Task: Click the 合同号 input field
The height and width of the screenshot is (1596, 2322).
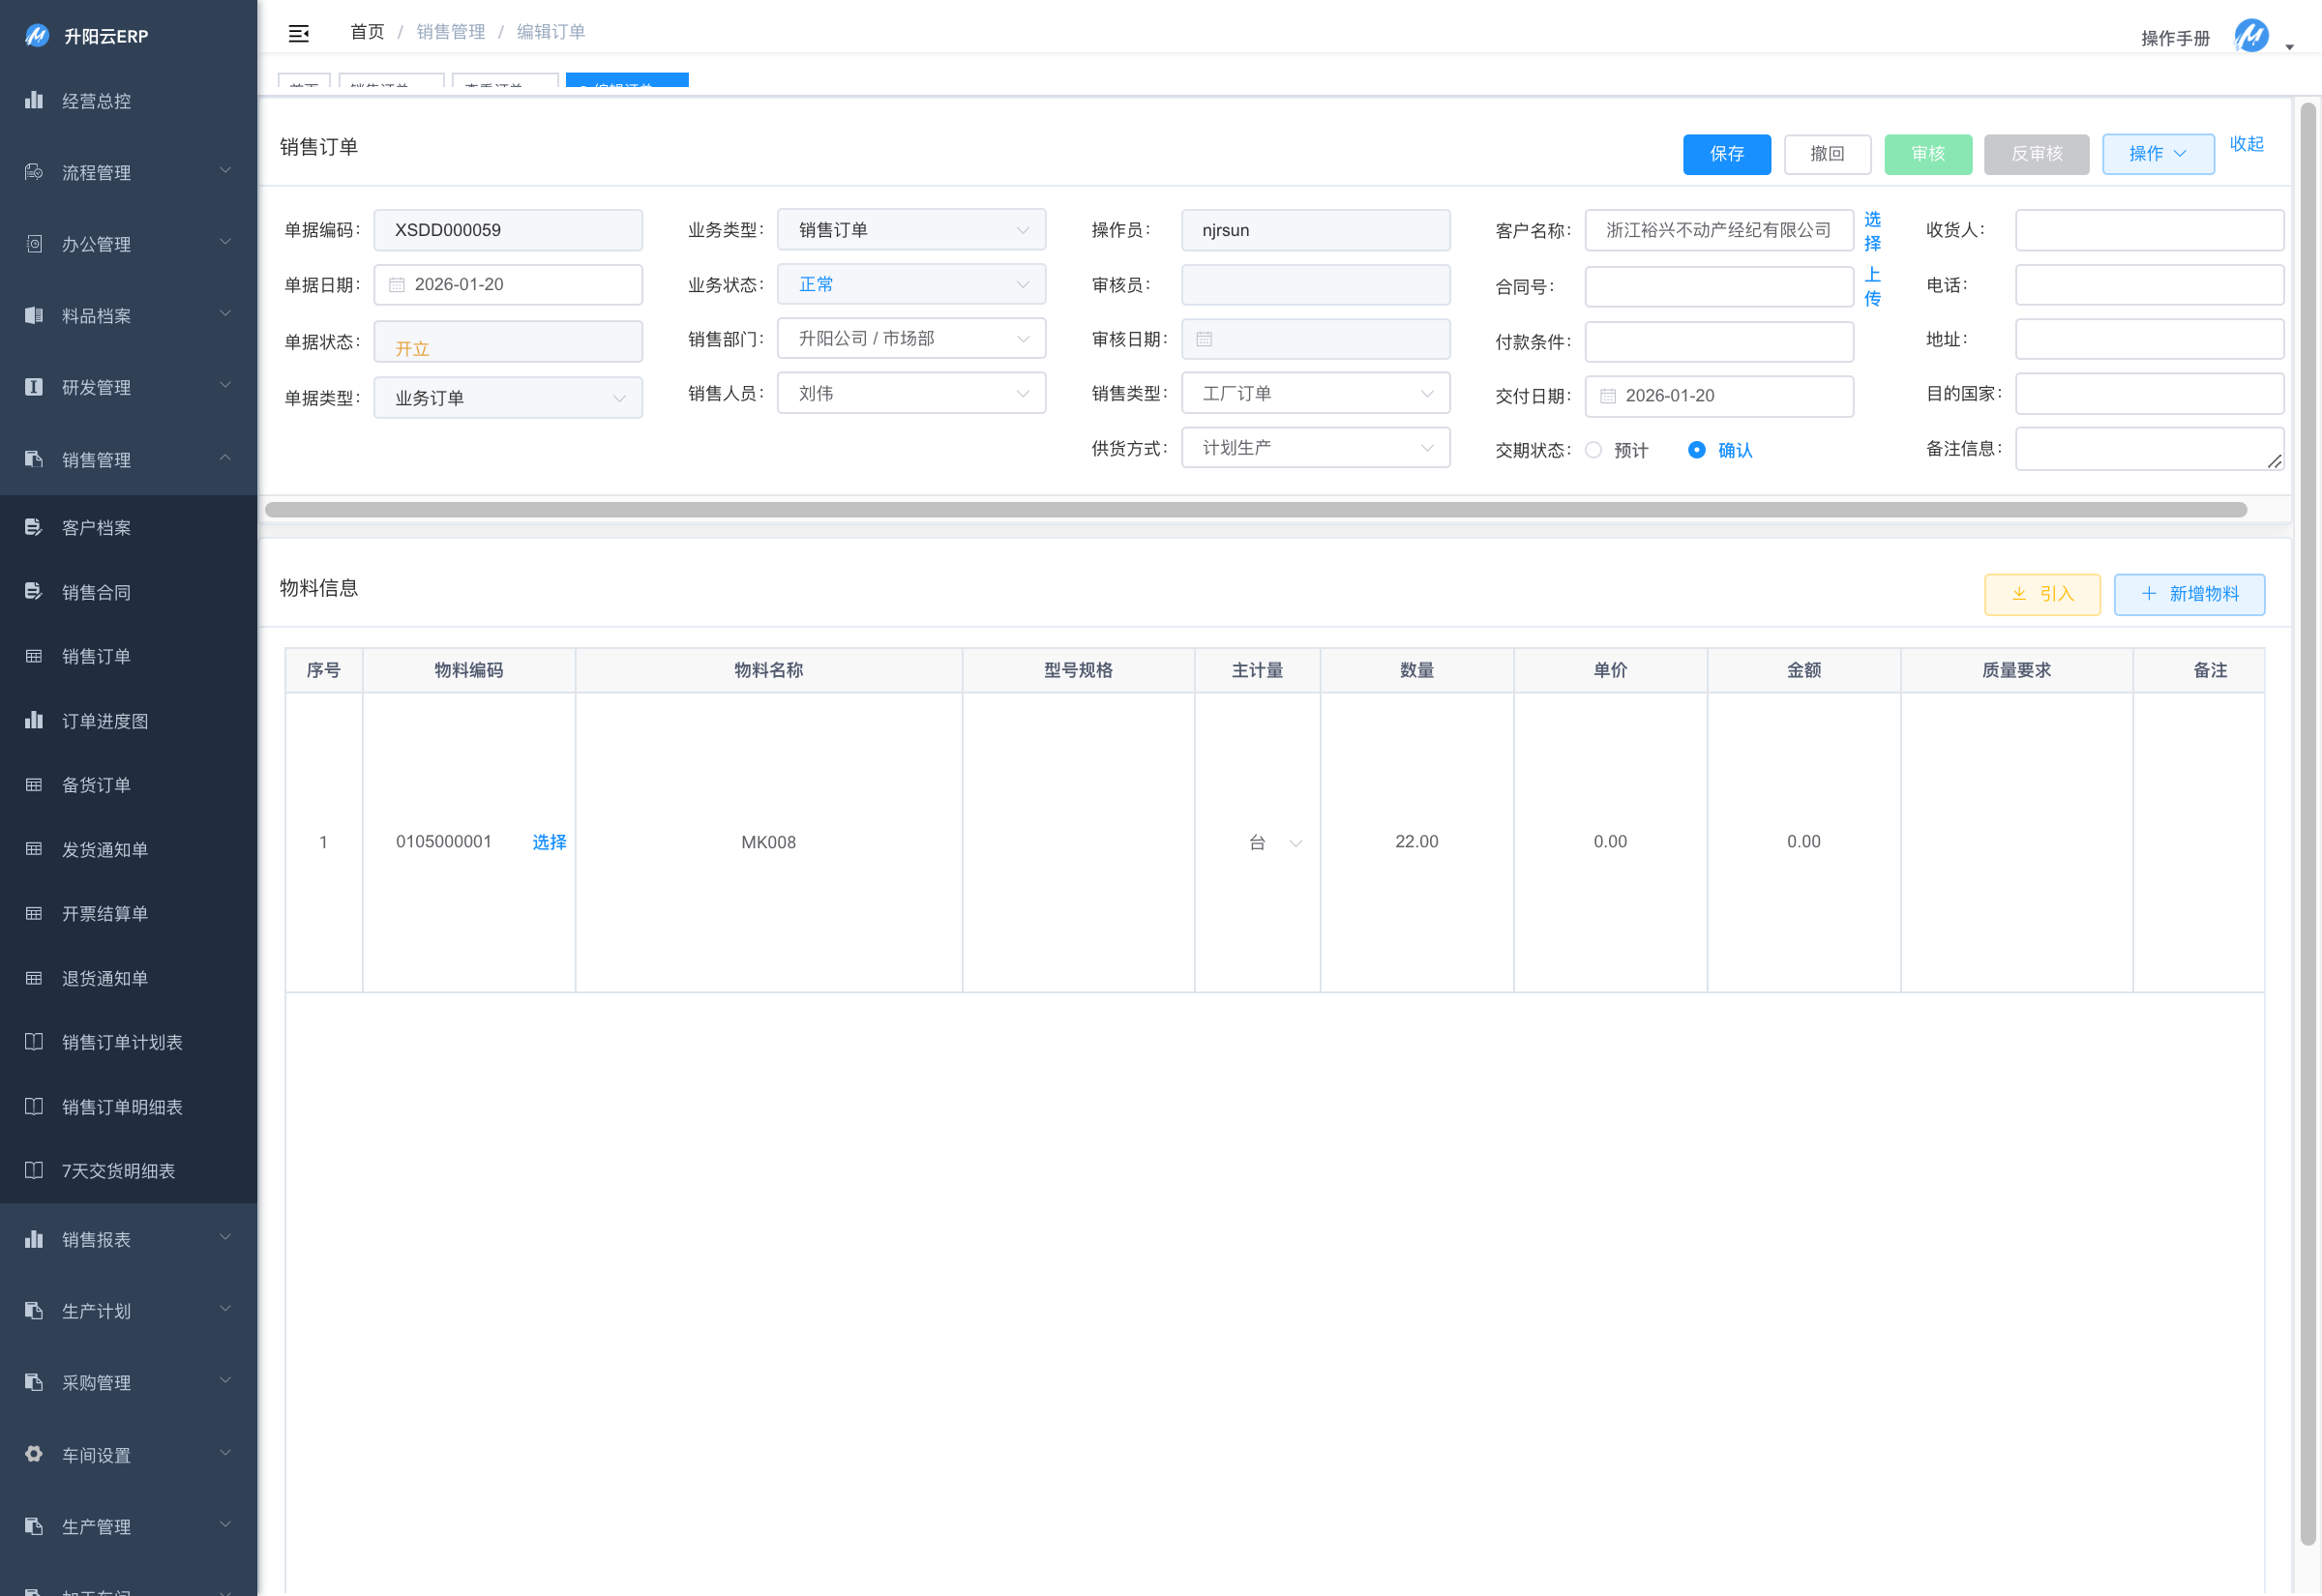Action: point(1718,287)
